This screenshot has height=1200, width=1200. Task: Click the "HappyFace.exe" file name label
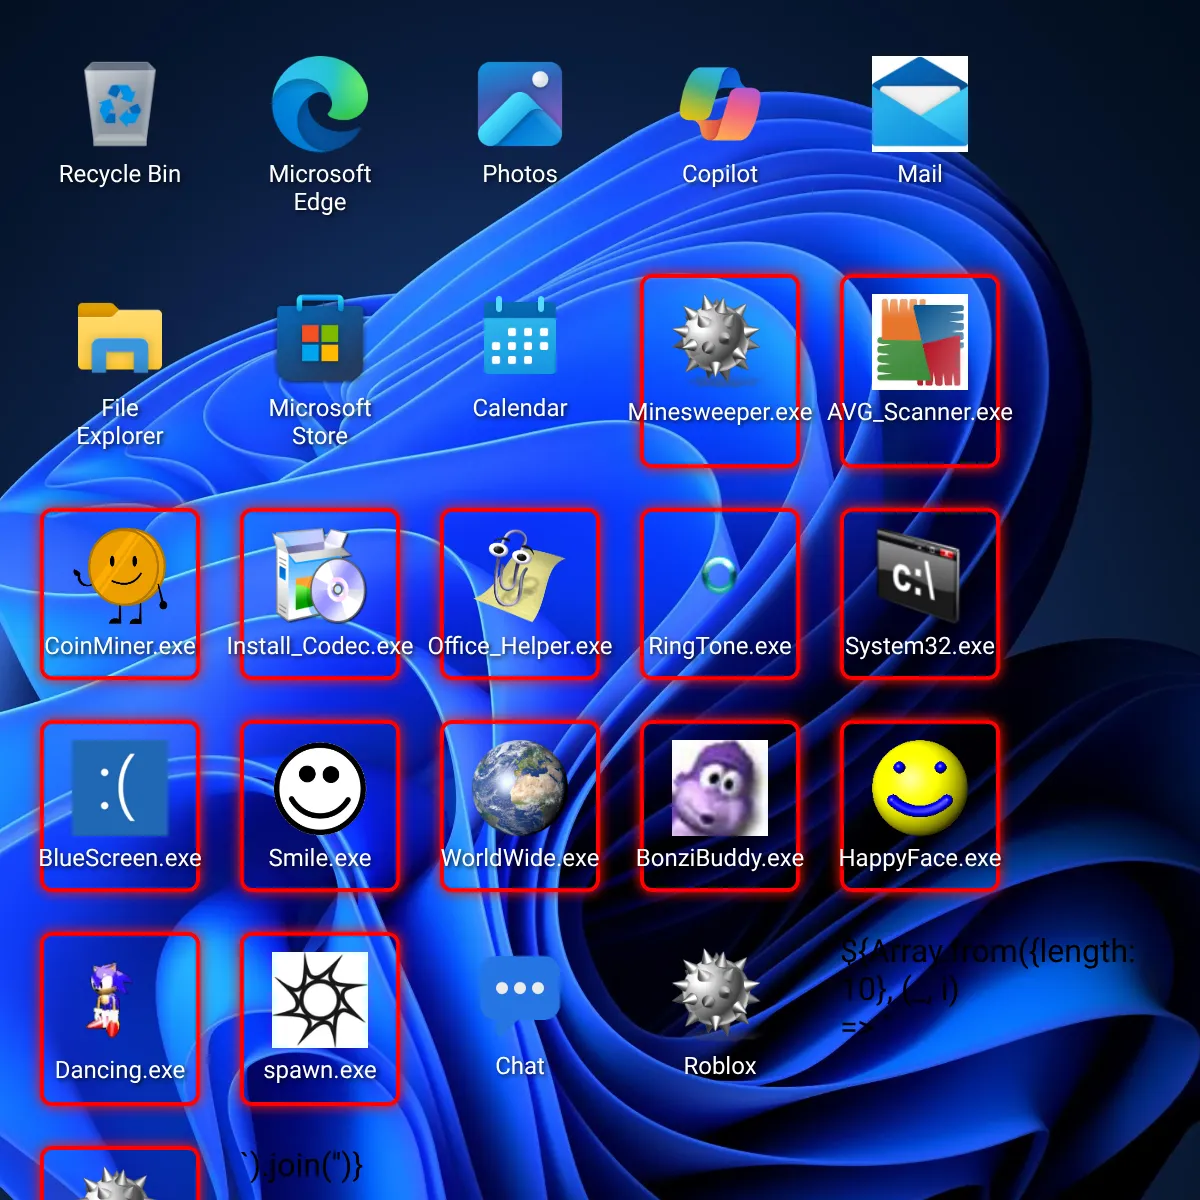pyautogui.click(x=920, y=858)
